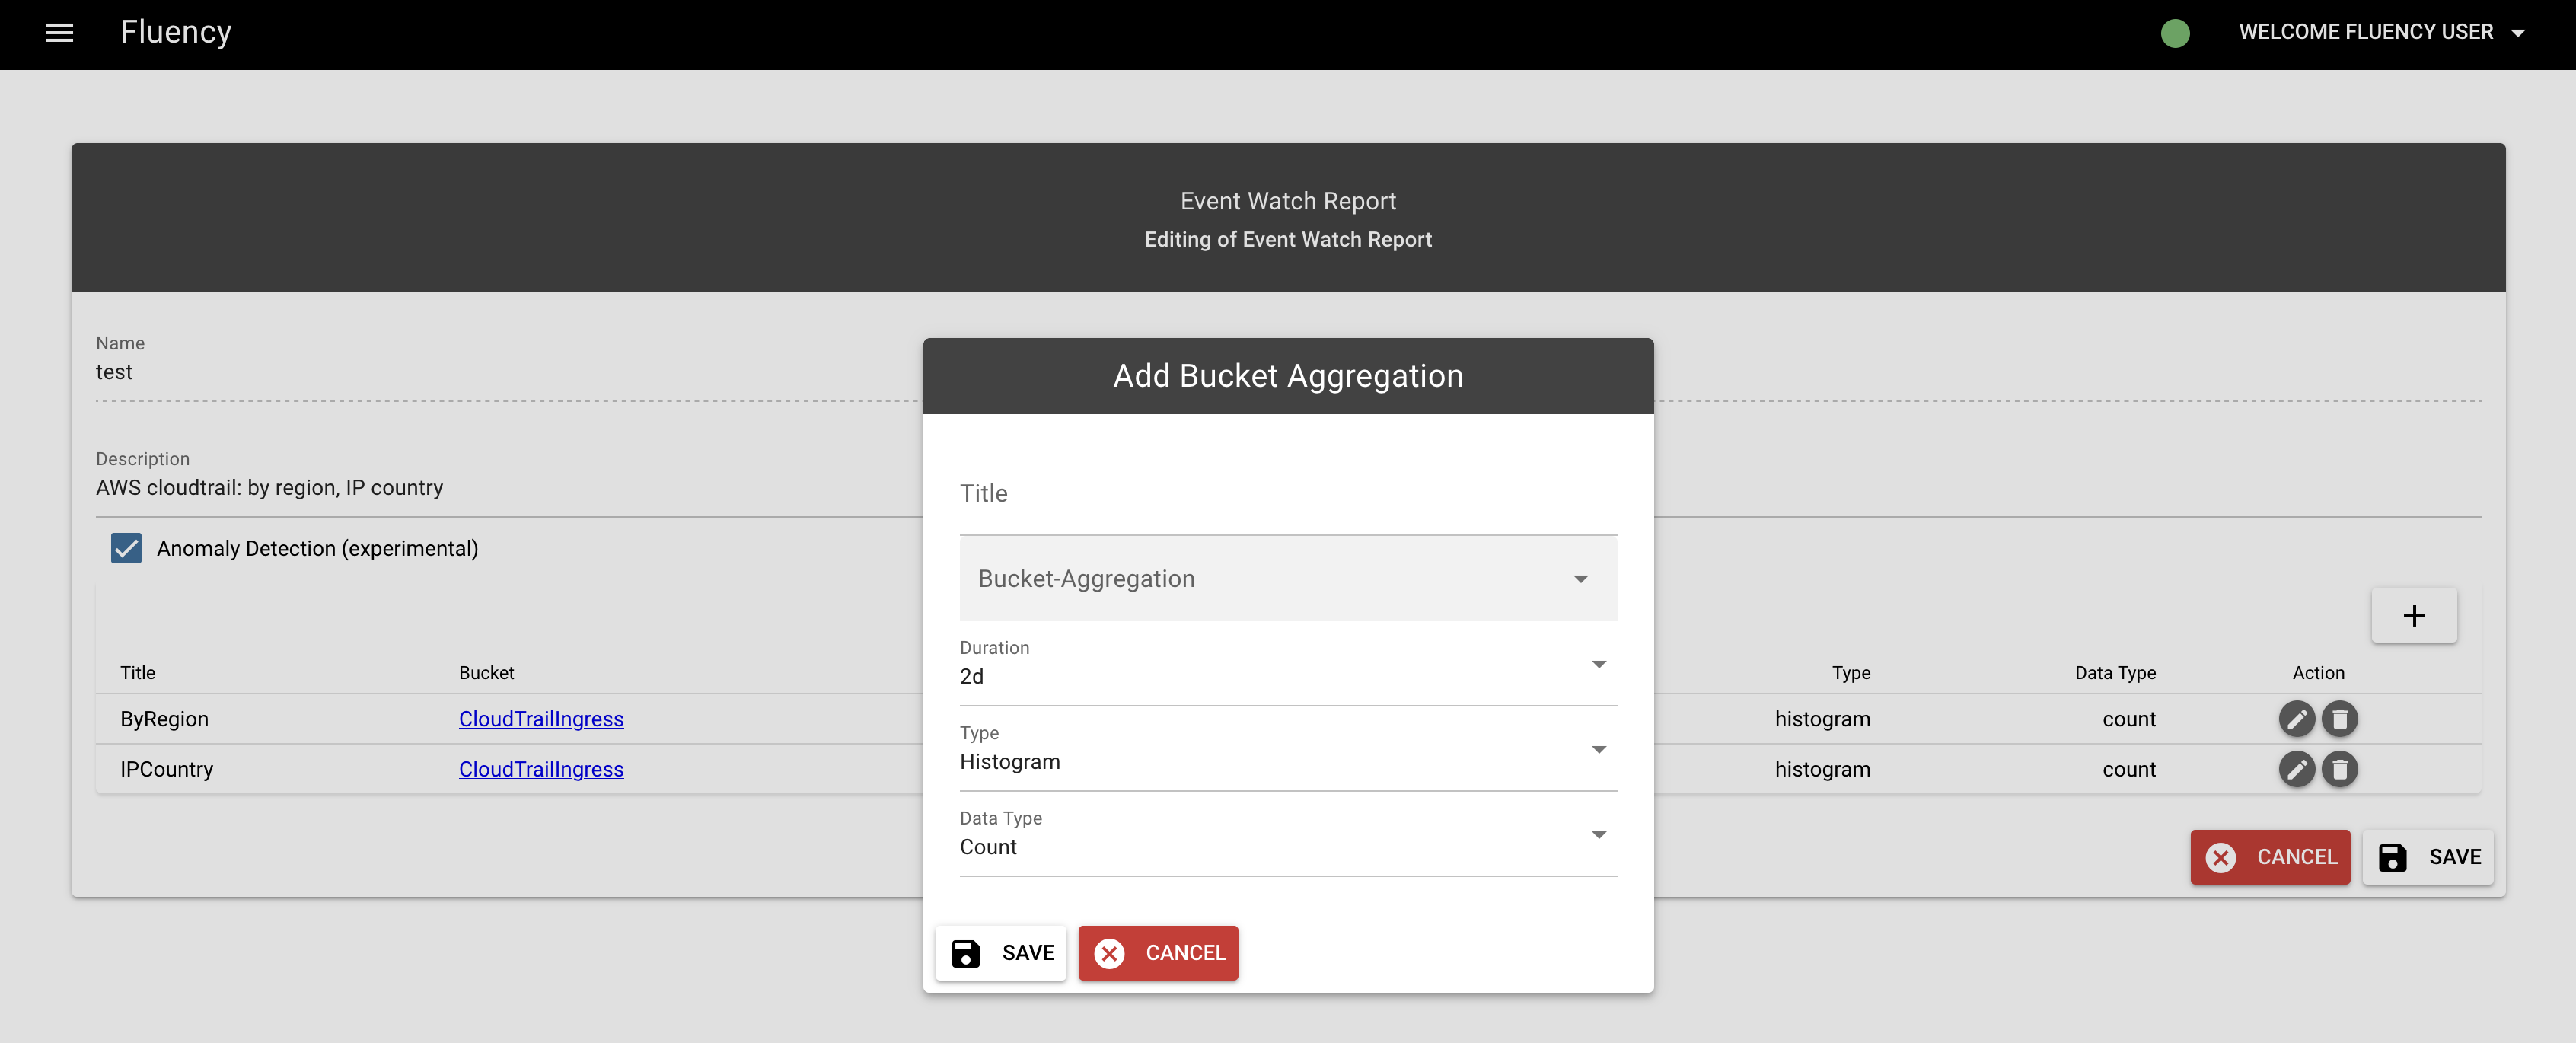Click the IPCountry title cell
The image size is (2576, 1043).
tap(167, 769)
